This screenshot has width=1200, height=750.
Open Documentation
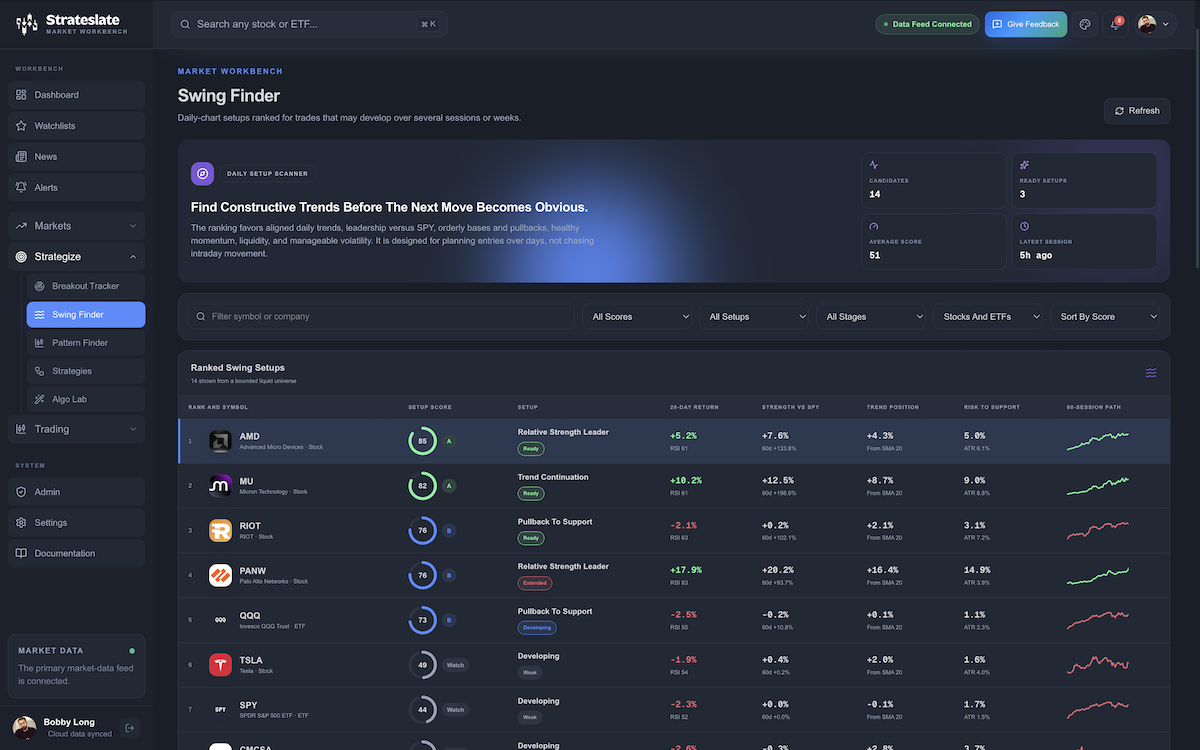tap(77, 554)
